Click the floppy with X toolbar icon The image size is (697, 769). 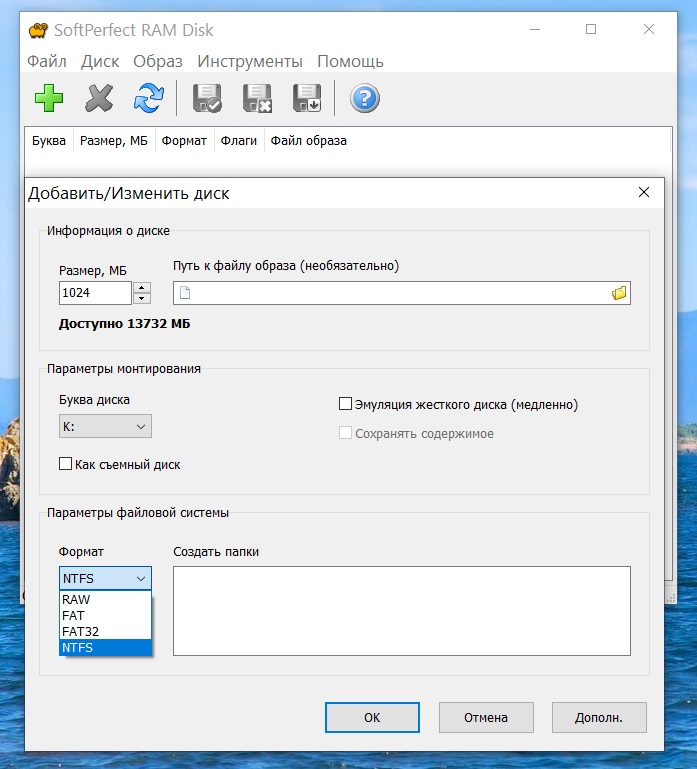(x=257, y=98)
